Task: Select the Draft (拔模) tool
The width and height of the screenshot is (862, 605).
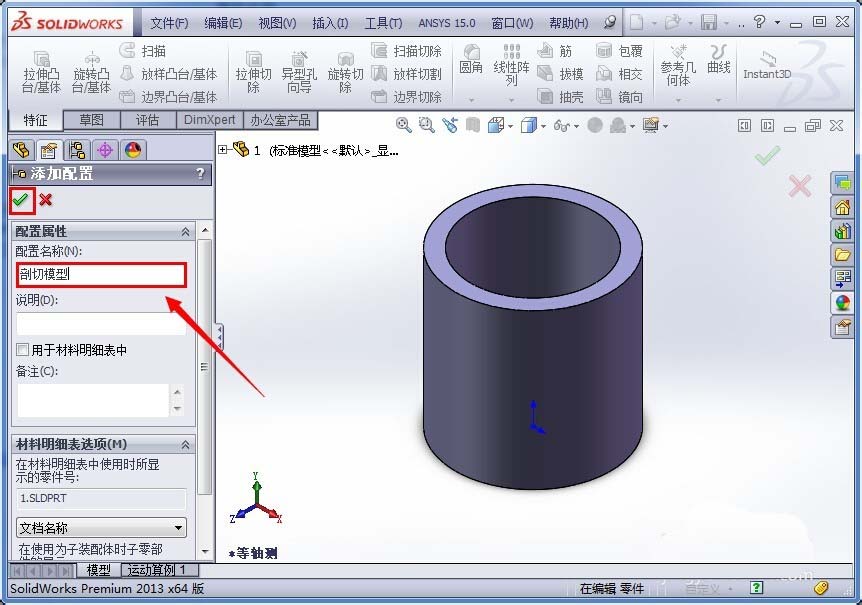Action: point(560,74)
